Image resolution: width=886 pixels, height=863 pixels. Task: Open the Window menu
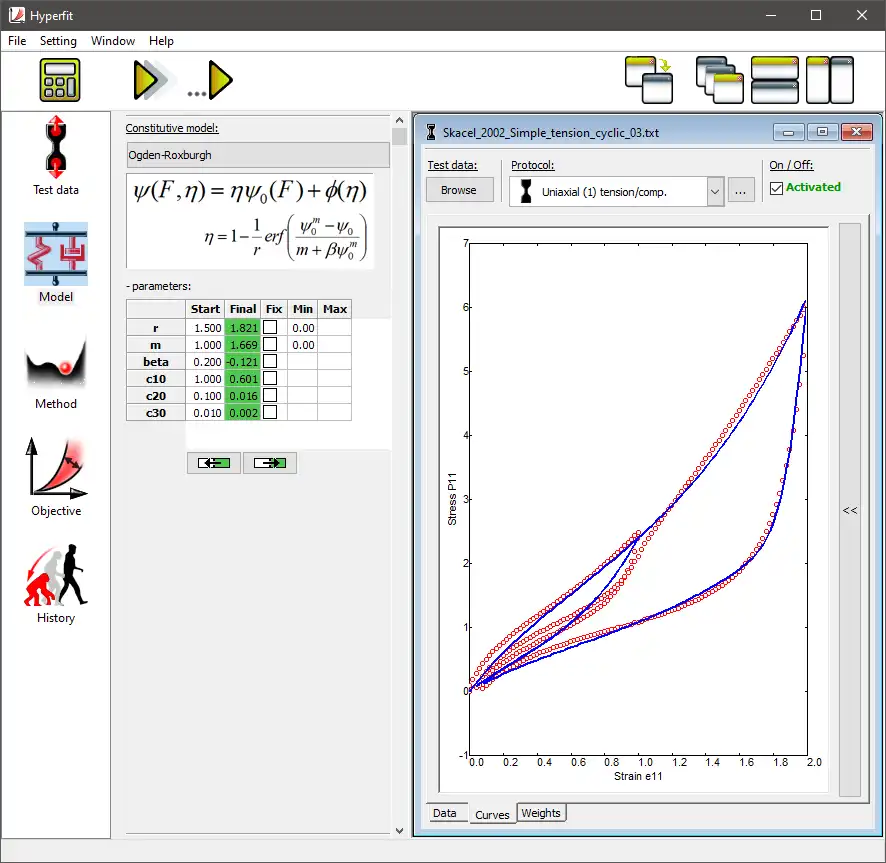(x=113, y=41)
